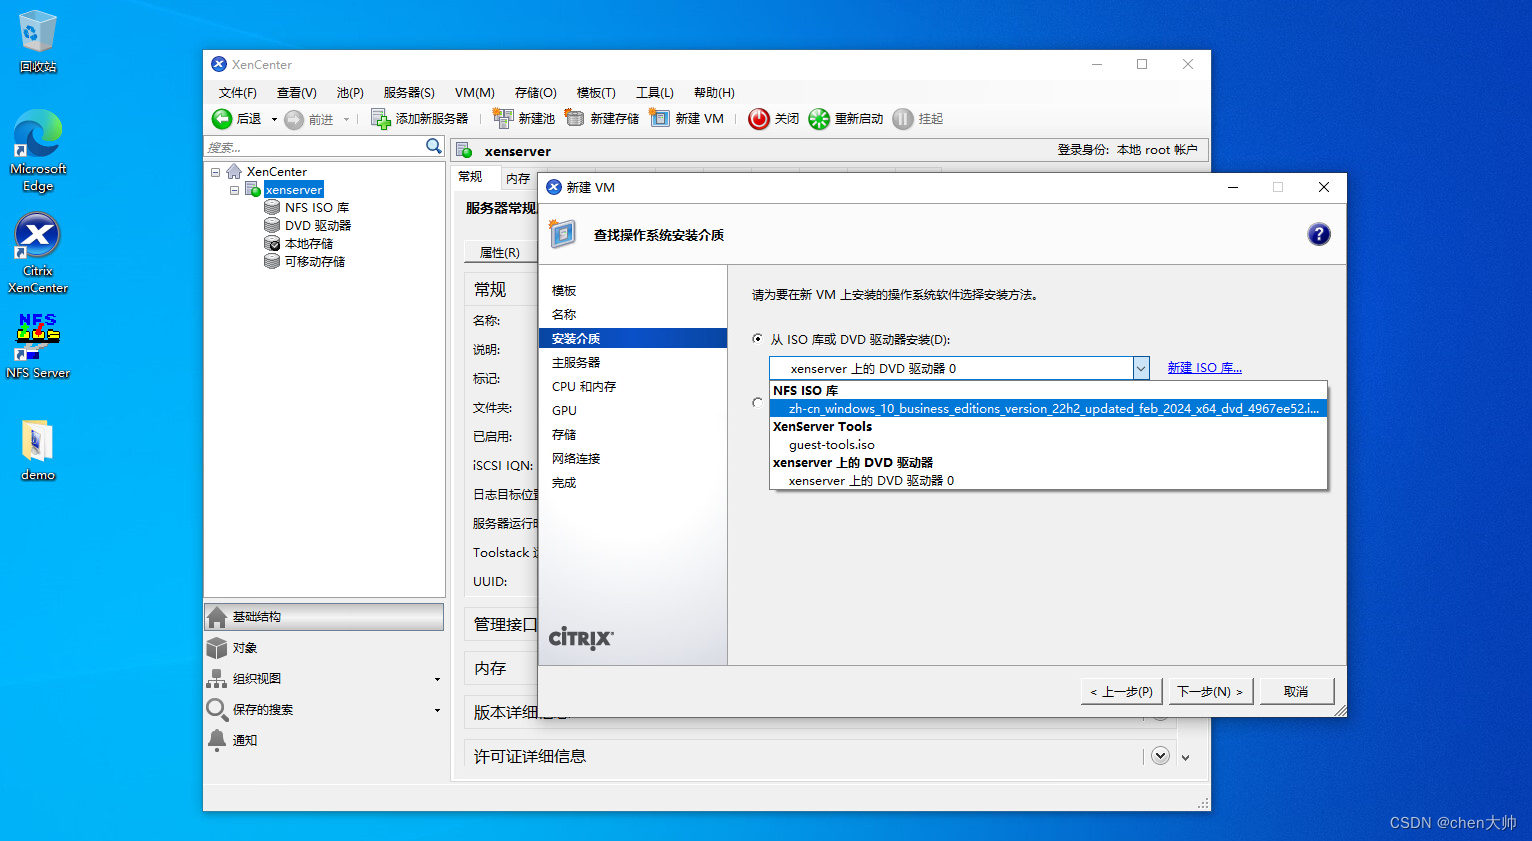
Task: Click the Suspend (挂起) toolbar icon
Action: pos(903,119)
